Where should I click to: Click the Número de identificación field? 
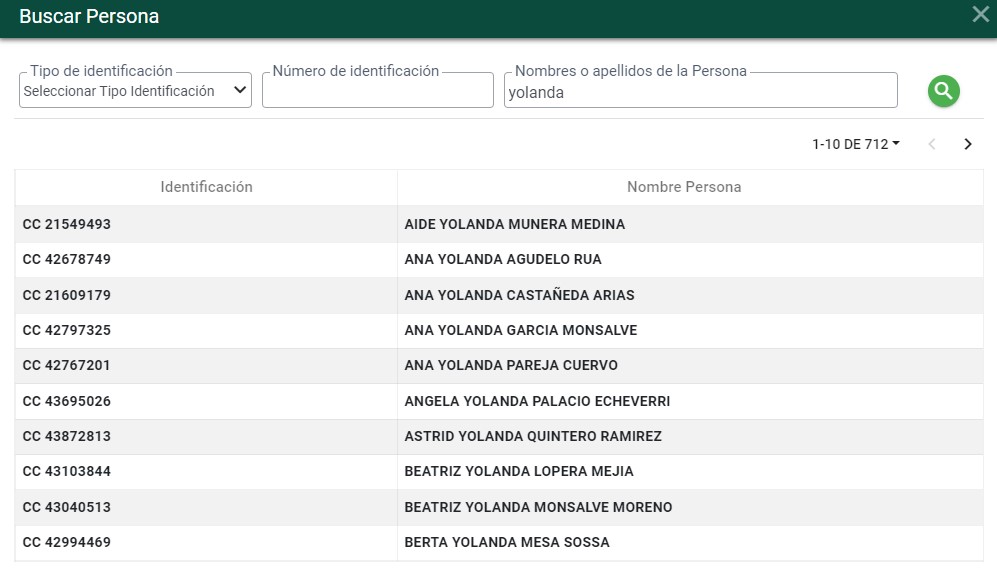click(378, 90)
